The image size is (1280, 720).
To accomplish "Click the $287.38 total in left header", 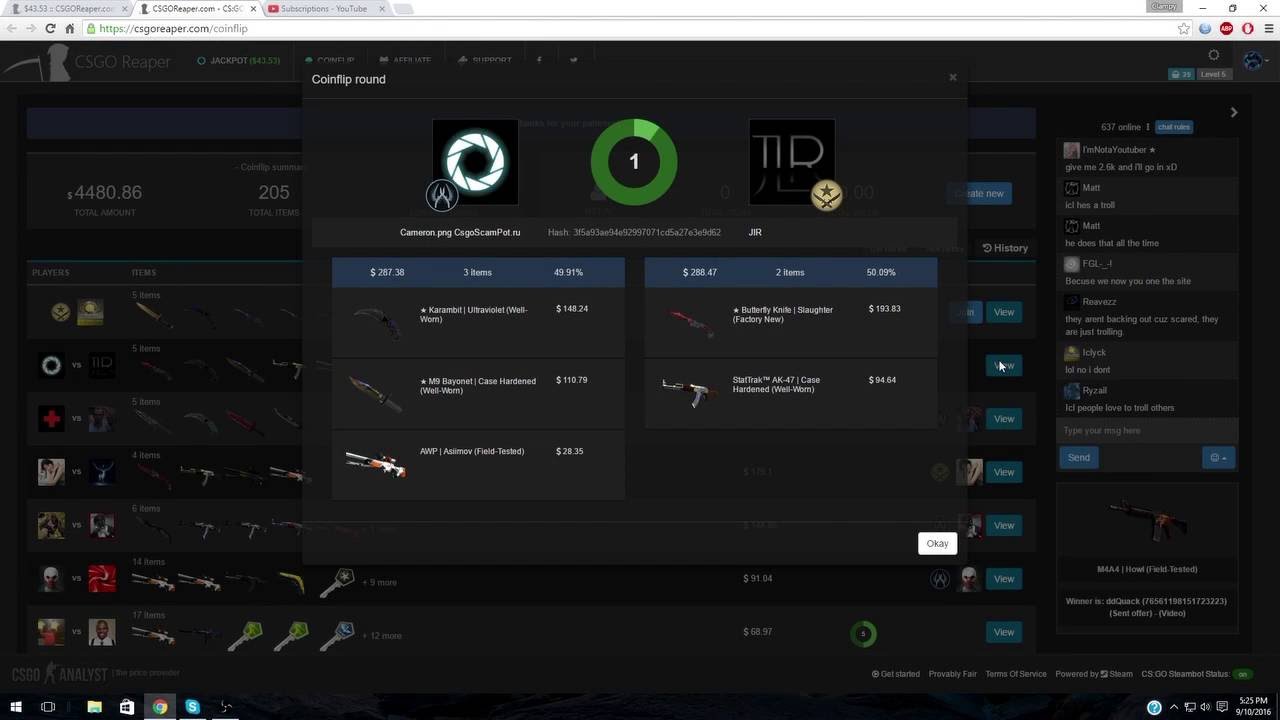I will (x=387, y=272).
